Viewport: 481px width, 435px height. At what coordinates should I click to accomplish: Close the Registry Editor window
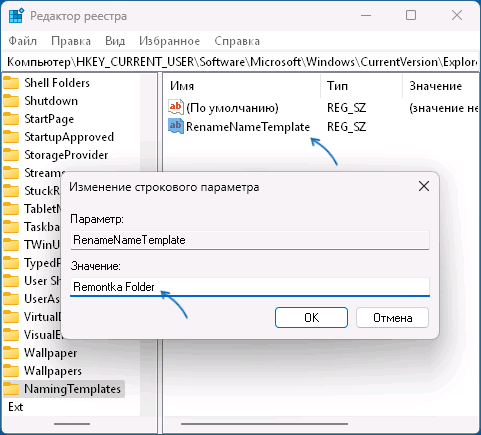tap(457, 15)
